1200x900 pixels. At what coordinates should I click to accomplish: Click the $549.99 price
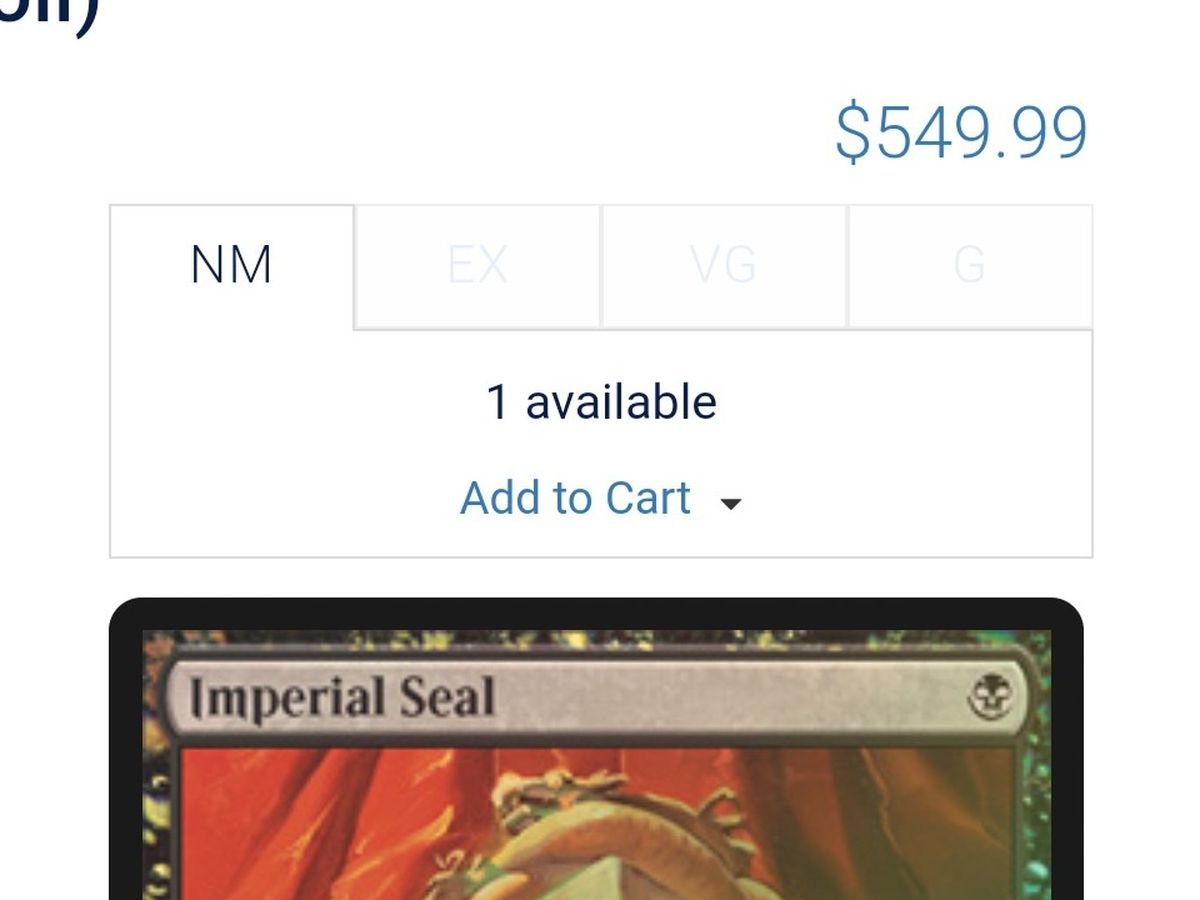pos(961,132)
